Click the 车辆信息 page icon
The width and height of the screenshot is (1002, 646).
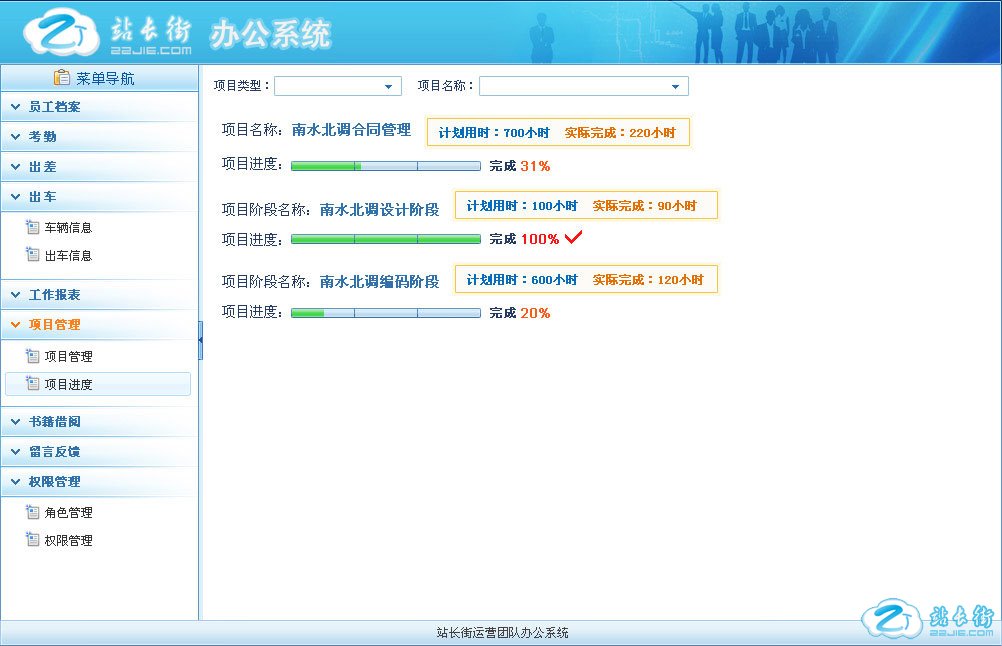33,227
